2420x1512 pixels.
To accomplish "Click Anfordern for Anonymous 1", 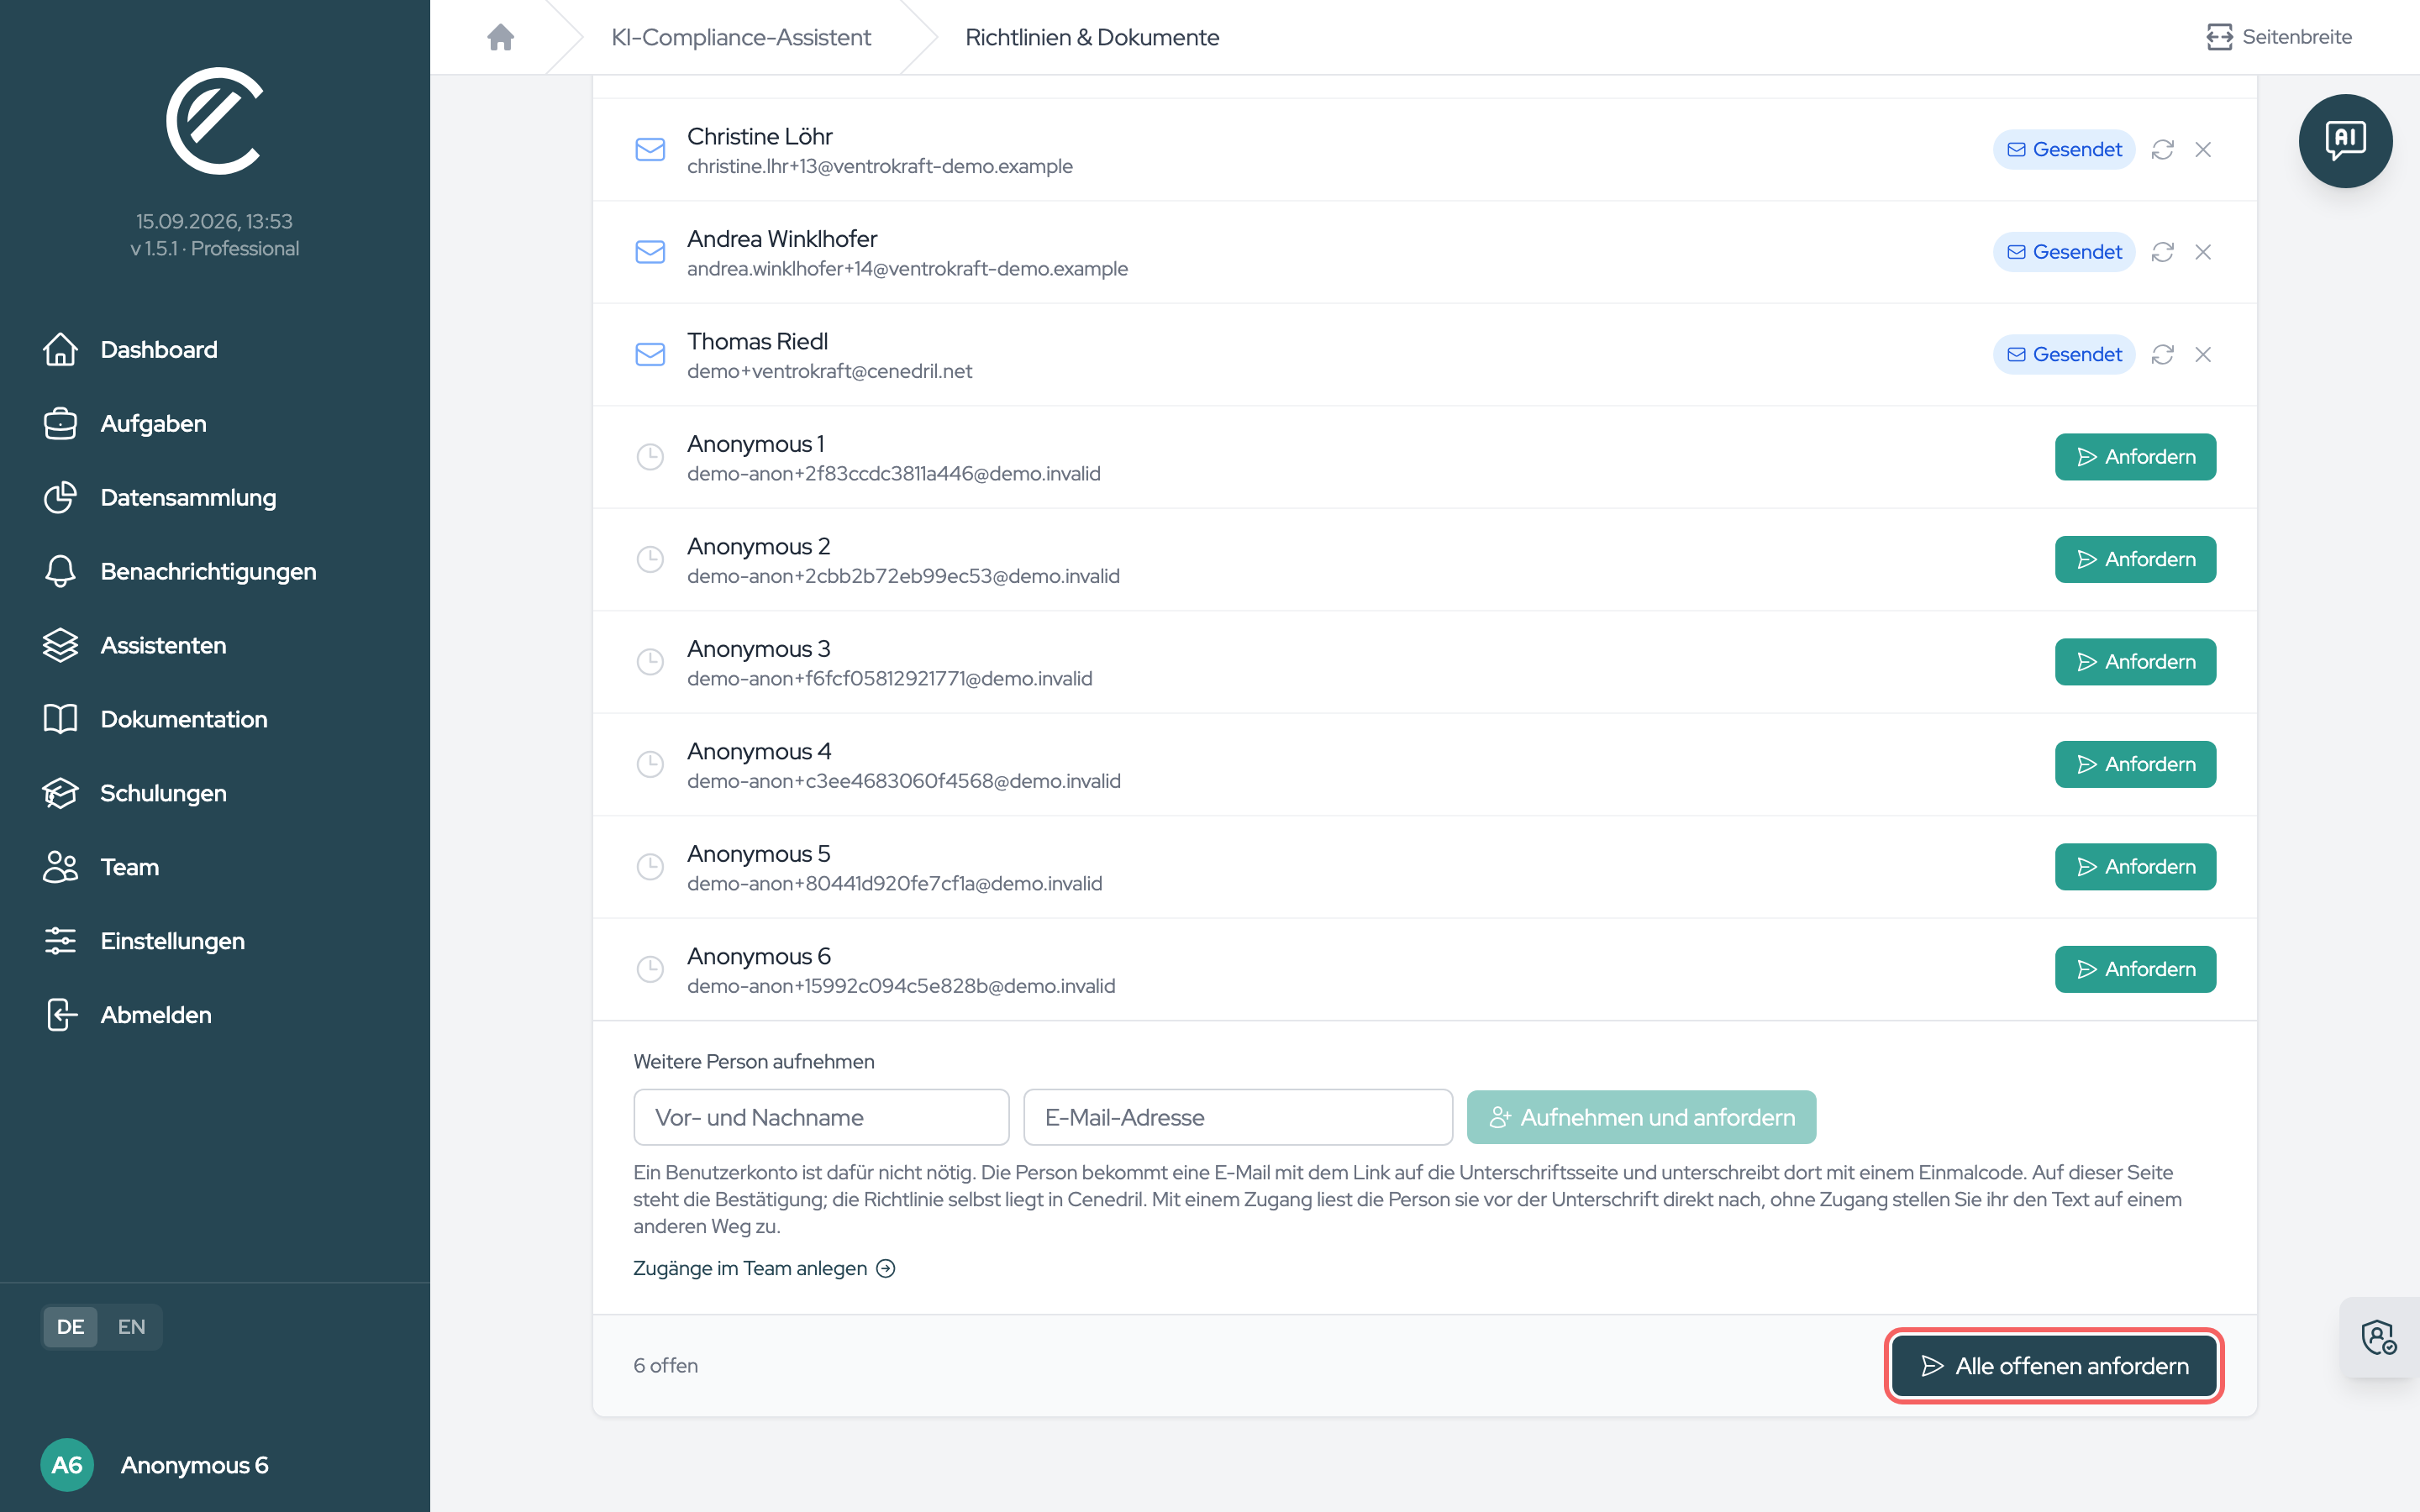I will point(2135,457).
